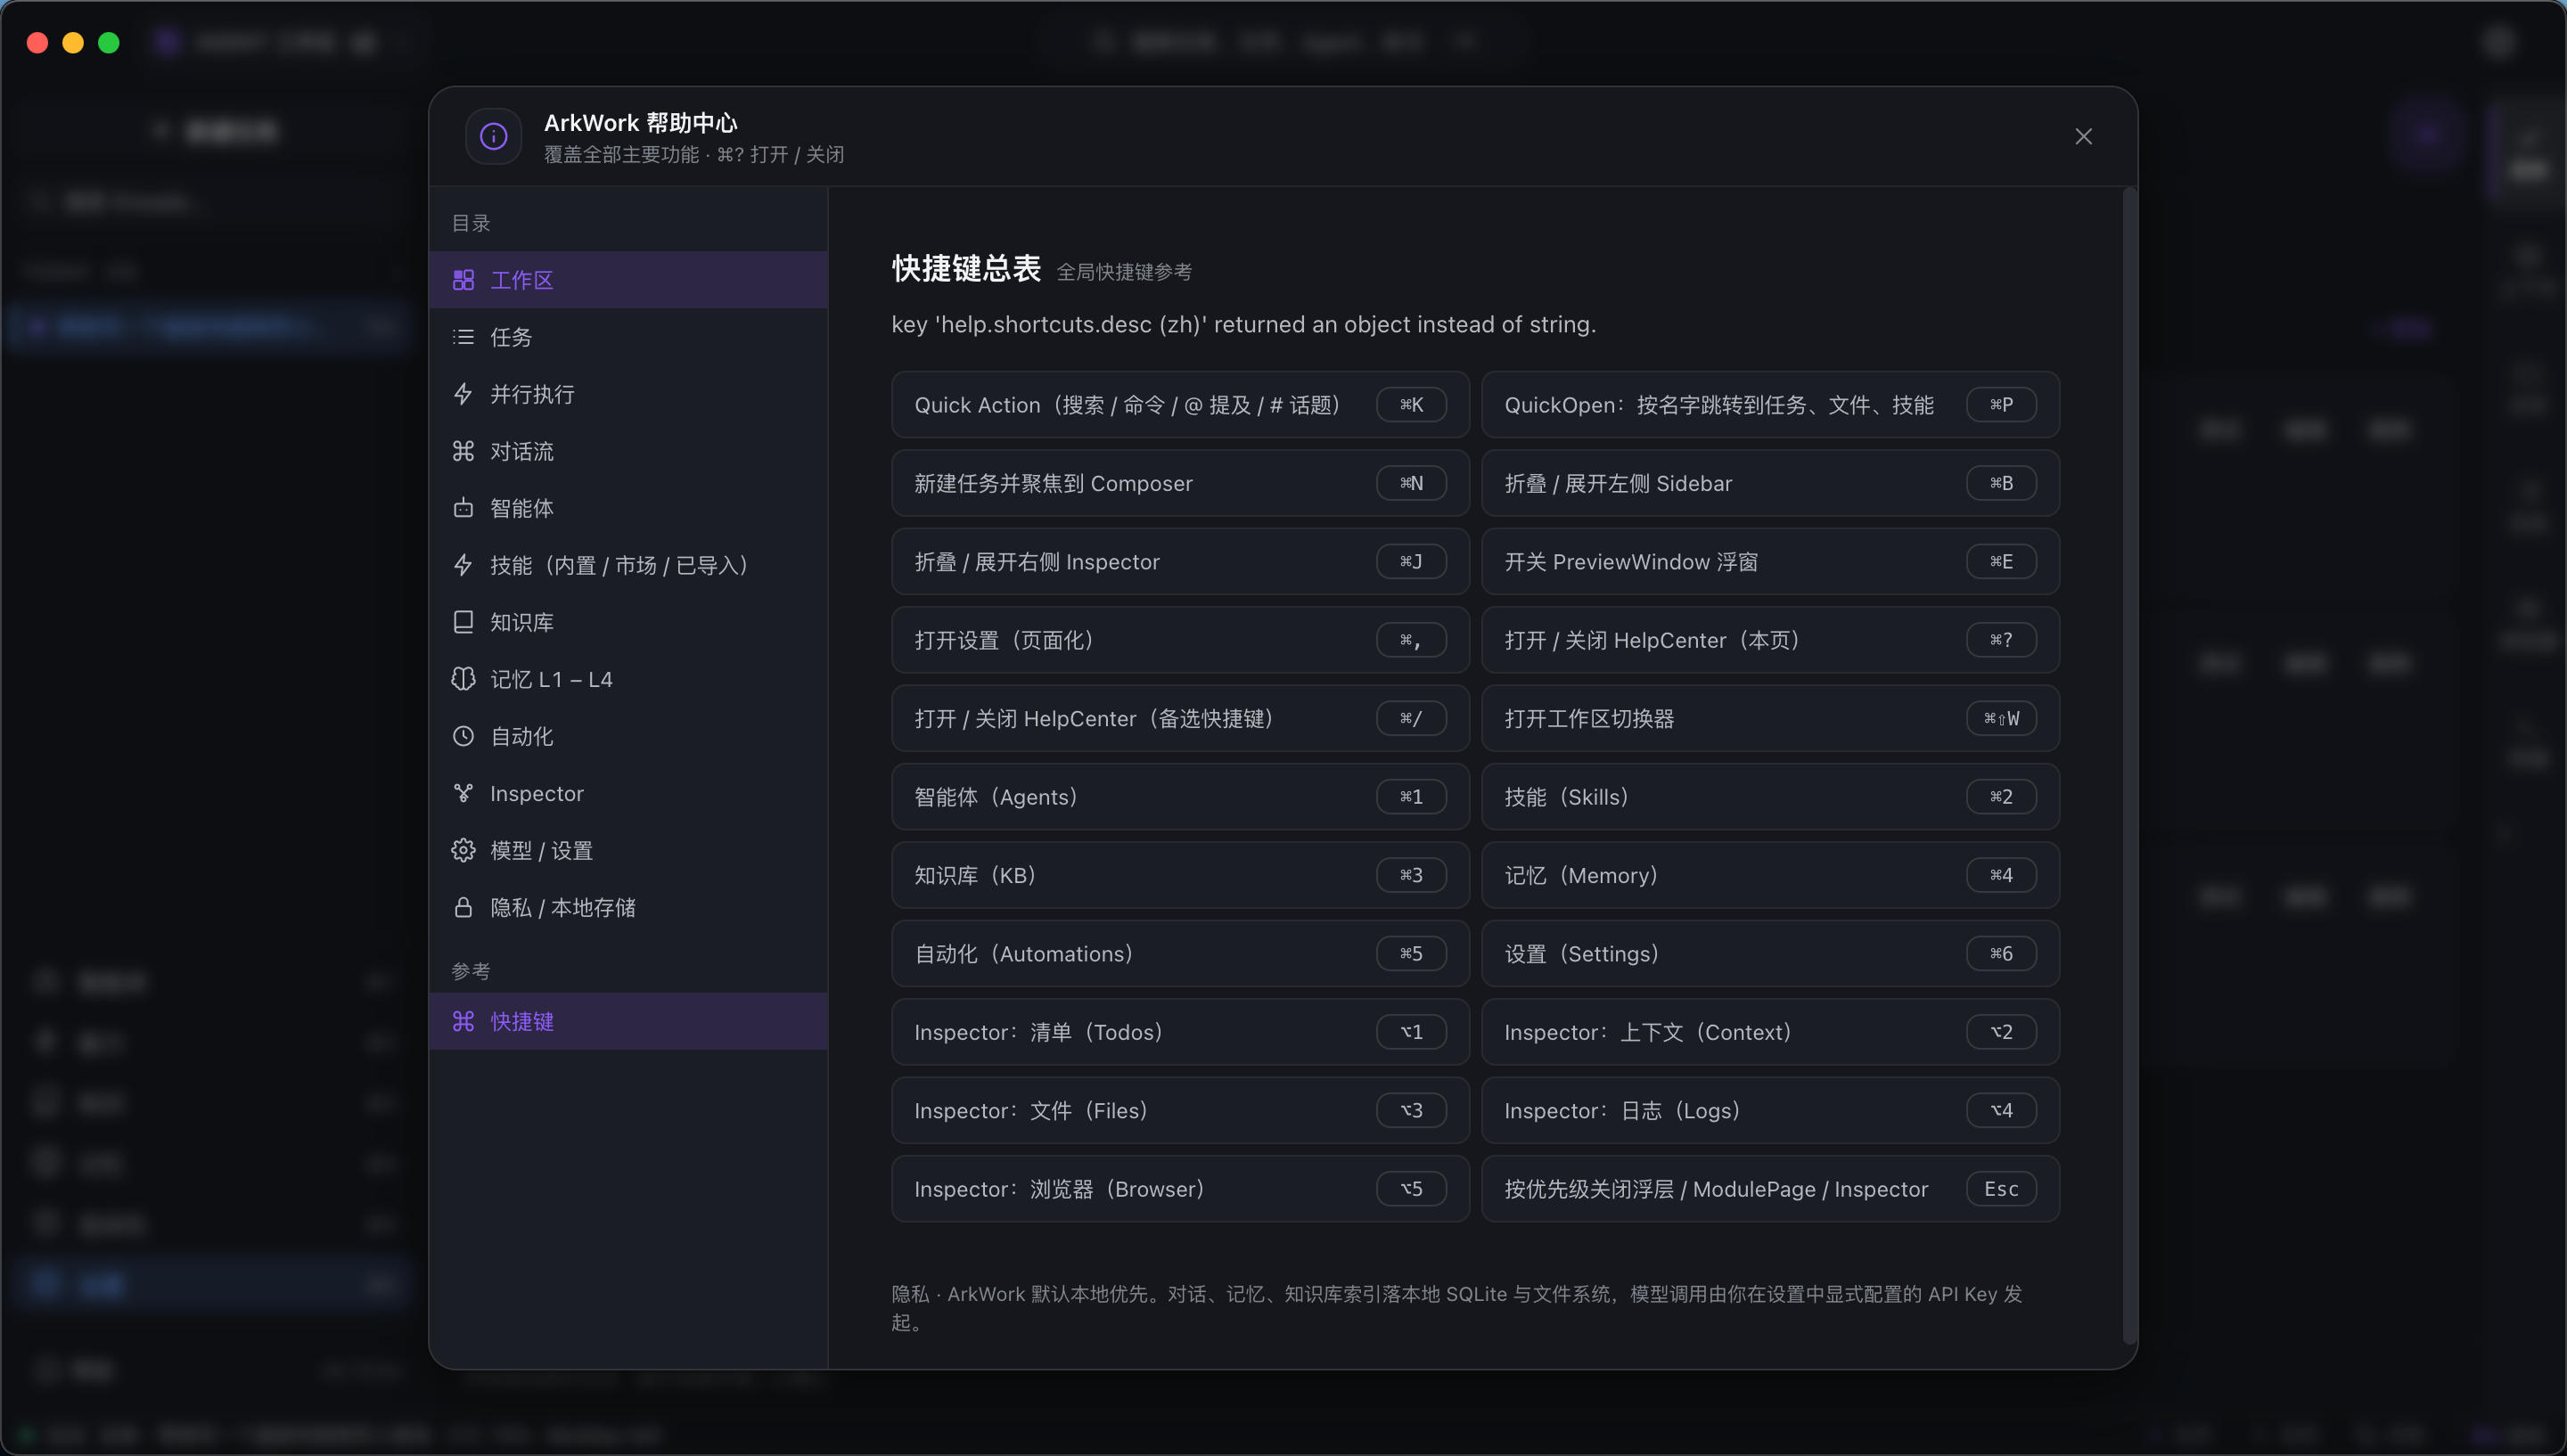Click the help dialog vertical scrollbar
This screenshot has height=1456, width=2567.
[2129, 765]
